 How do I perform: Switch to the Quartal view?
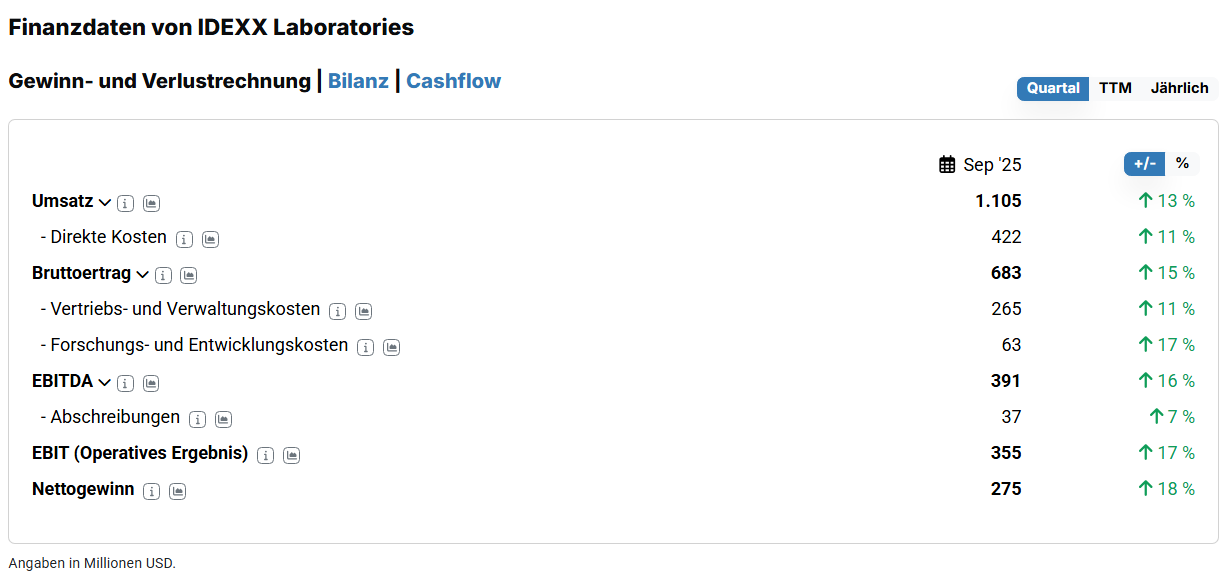[x=1053, y=88]
